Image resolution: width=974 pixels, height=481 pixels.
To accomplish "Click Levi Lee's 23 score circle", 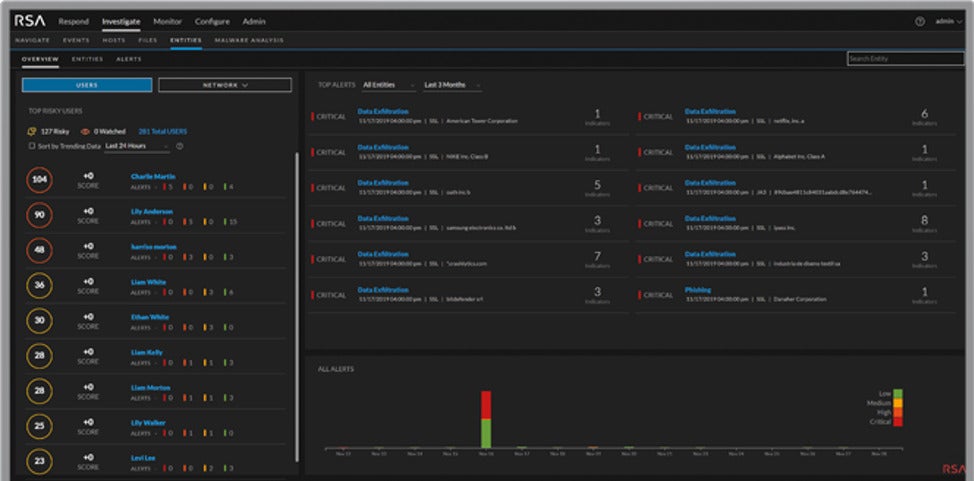I will [40, 462].
